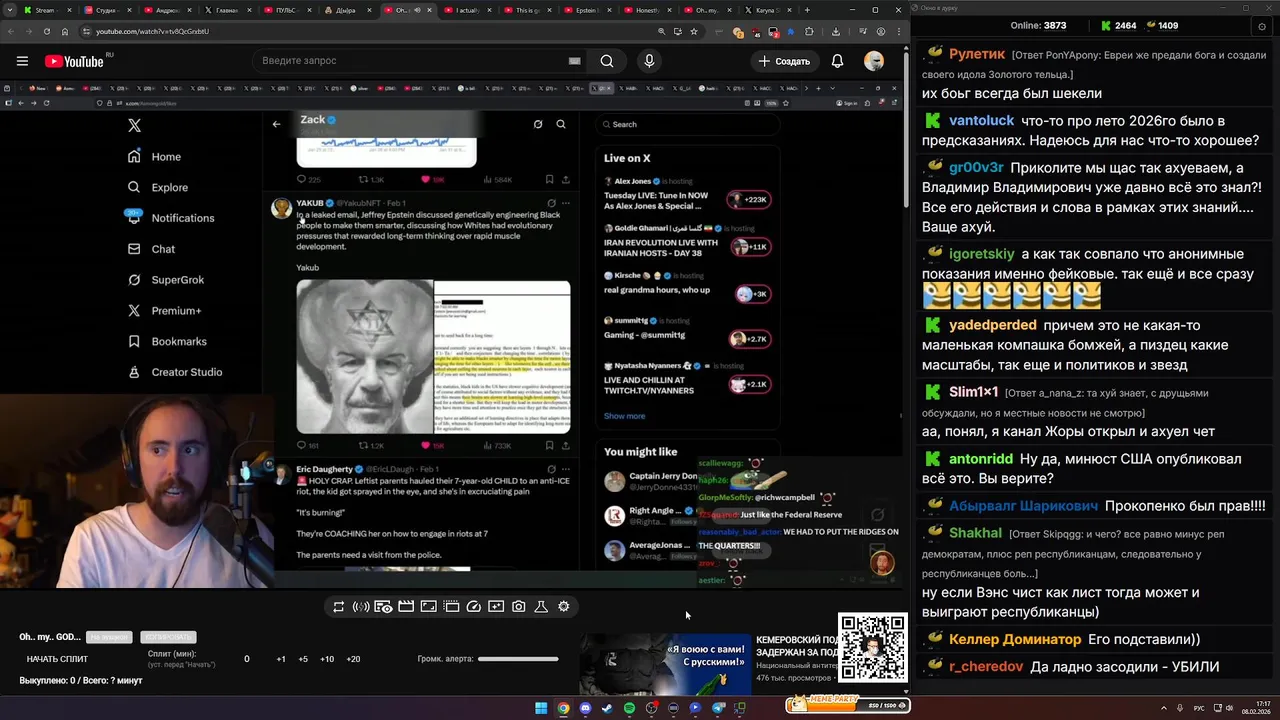1280x720 pixels.
Task: Click the loop icon in player toolbar
Action: [x=338, y=607]
